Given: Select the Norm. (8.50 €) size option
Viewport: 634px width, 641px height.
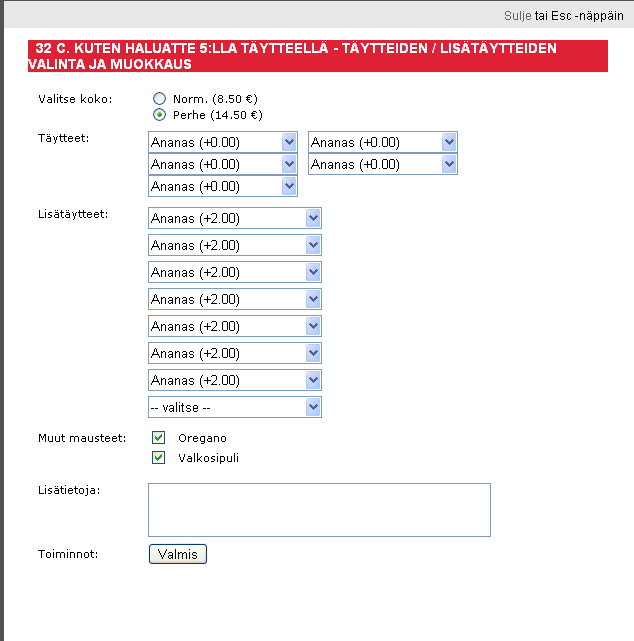Looking at the screenshot, I should point(159,99).
